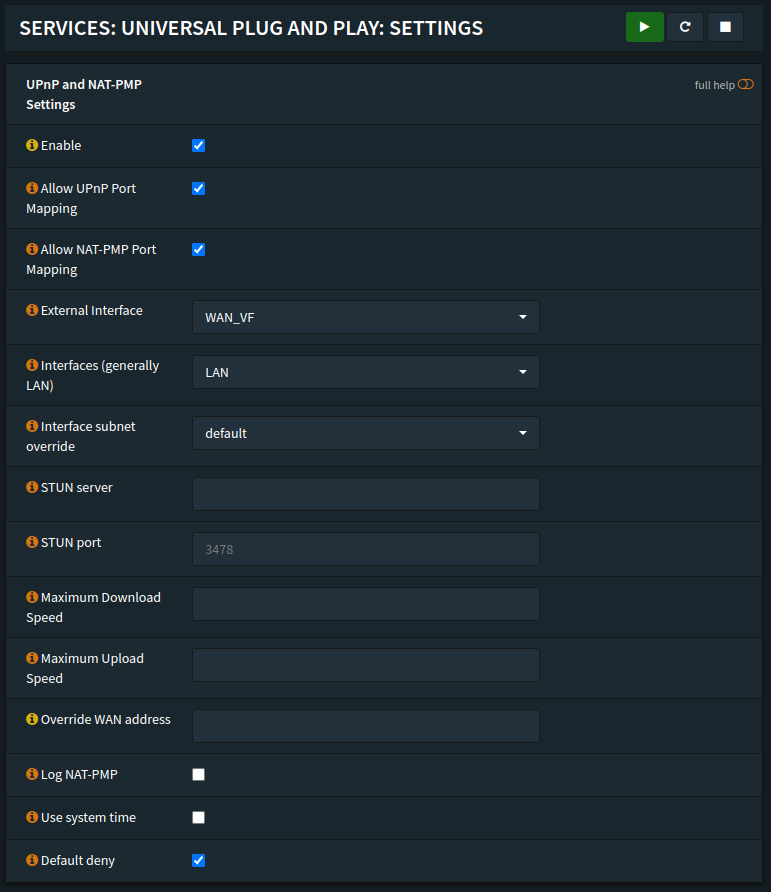771x892 pixels.
Task: Show help info for External Interface
Action: pos(32,309)
